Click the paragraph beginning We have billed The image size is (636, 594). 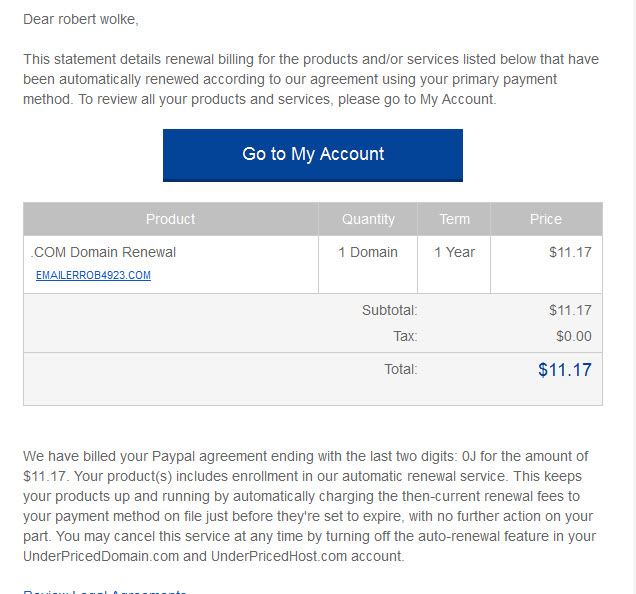point(309,506)
